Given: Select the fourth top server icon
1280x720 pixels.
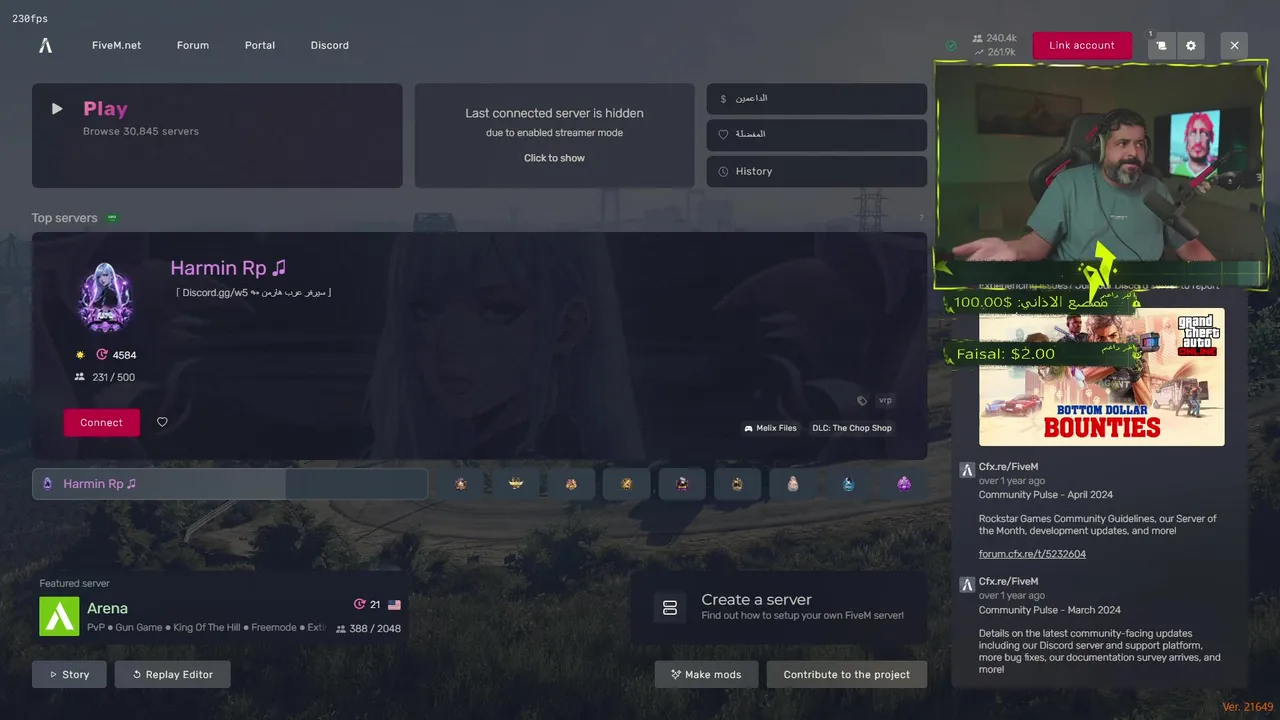Looking at the screenshot, I should click(627, 484).
